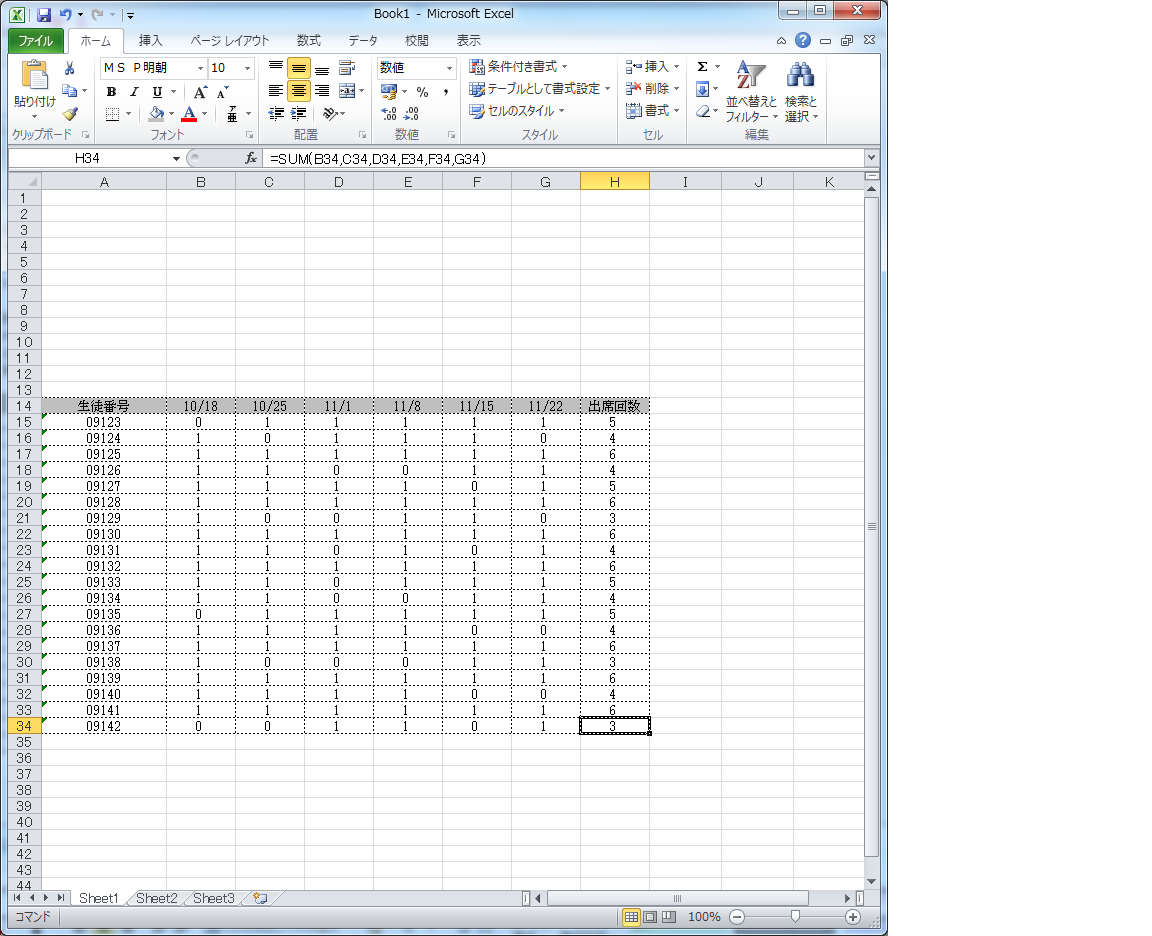Viewport: 1152px width, 936px height.
Task: Click the Save icon in quick access toolbar
Action: click(x=44, y=15)
